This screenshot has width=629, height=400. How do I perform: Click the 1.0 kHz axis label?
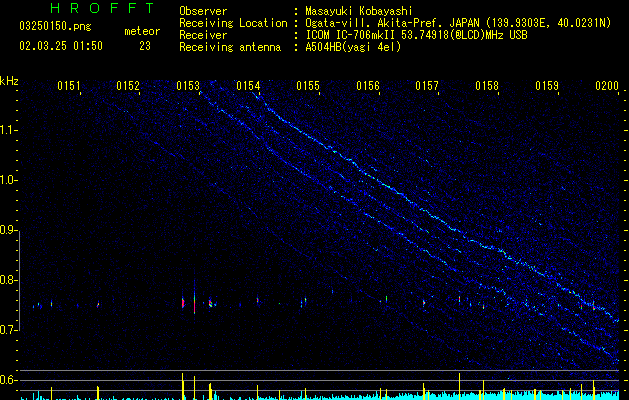9,180
